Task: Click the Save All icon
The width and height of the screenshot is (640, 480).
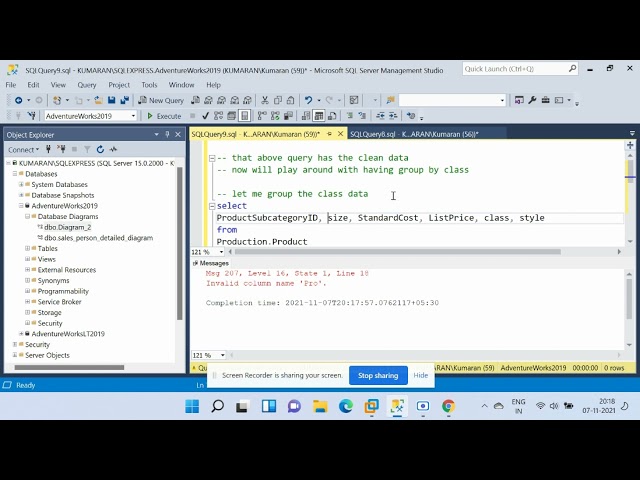Action: pyautogui.click(x=124, y=100)
